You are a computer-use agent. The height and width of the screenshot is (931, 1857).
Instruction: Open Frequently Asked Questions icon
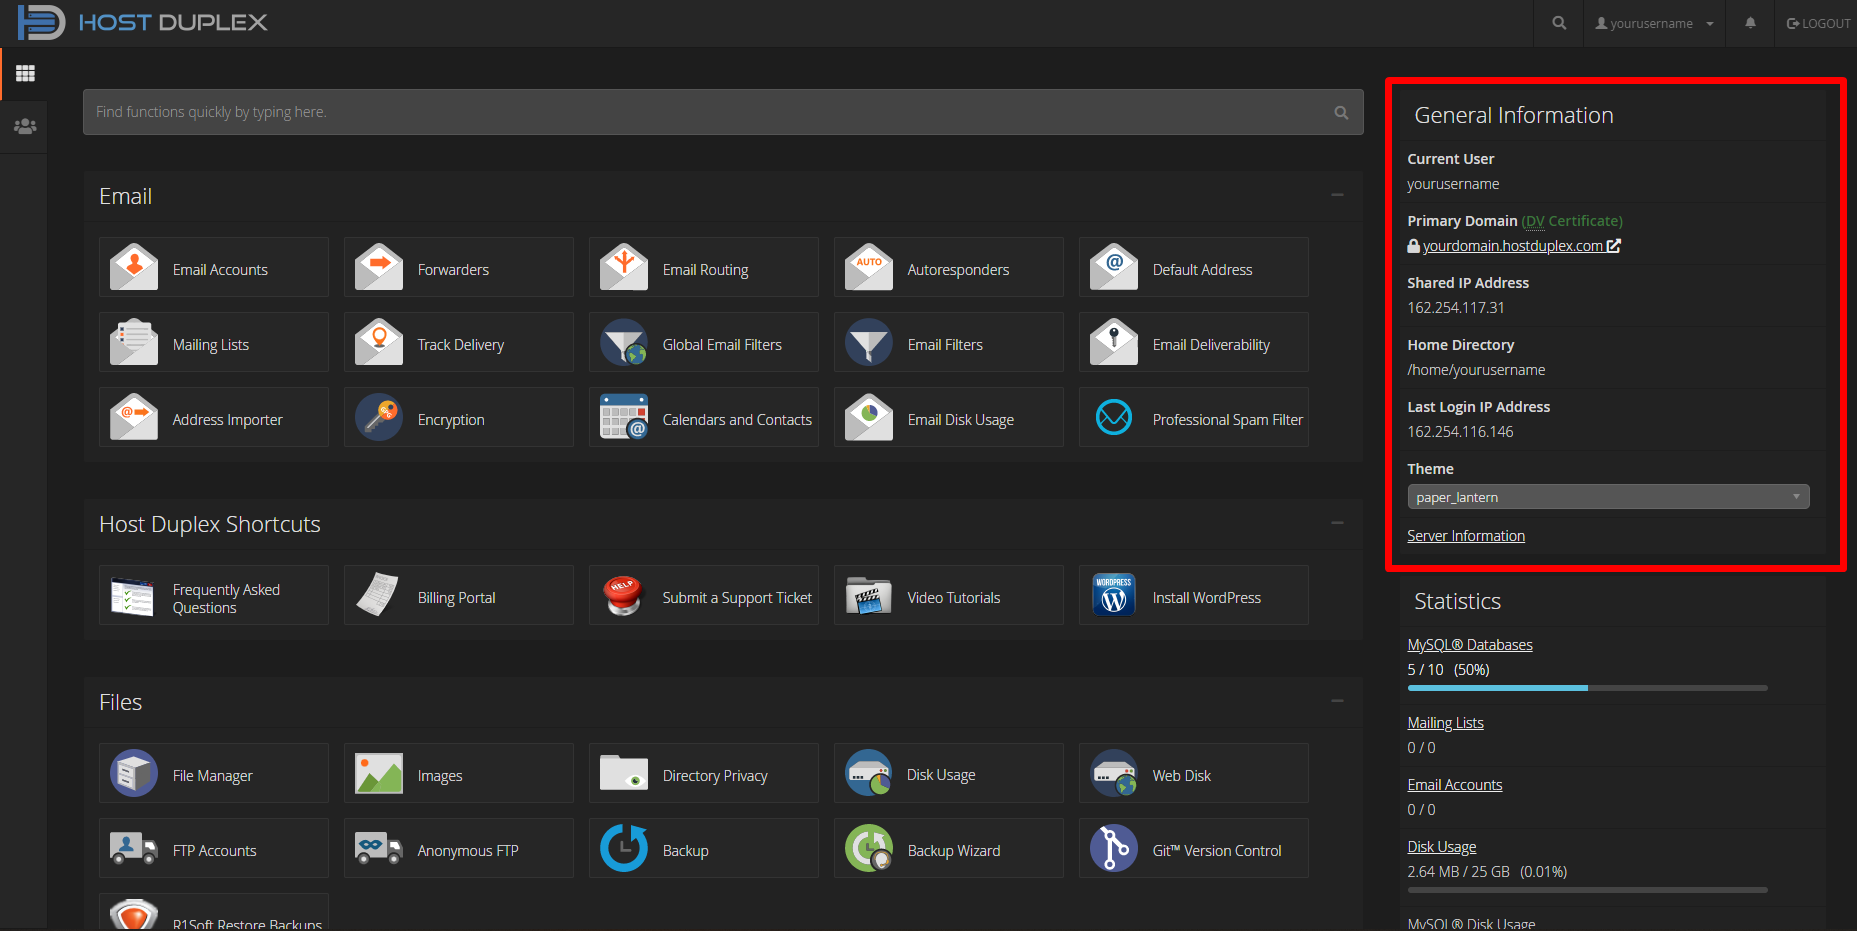[134, 595]
